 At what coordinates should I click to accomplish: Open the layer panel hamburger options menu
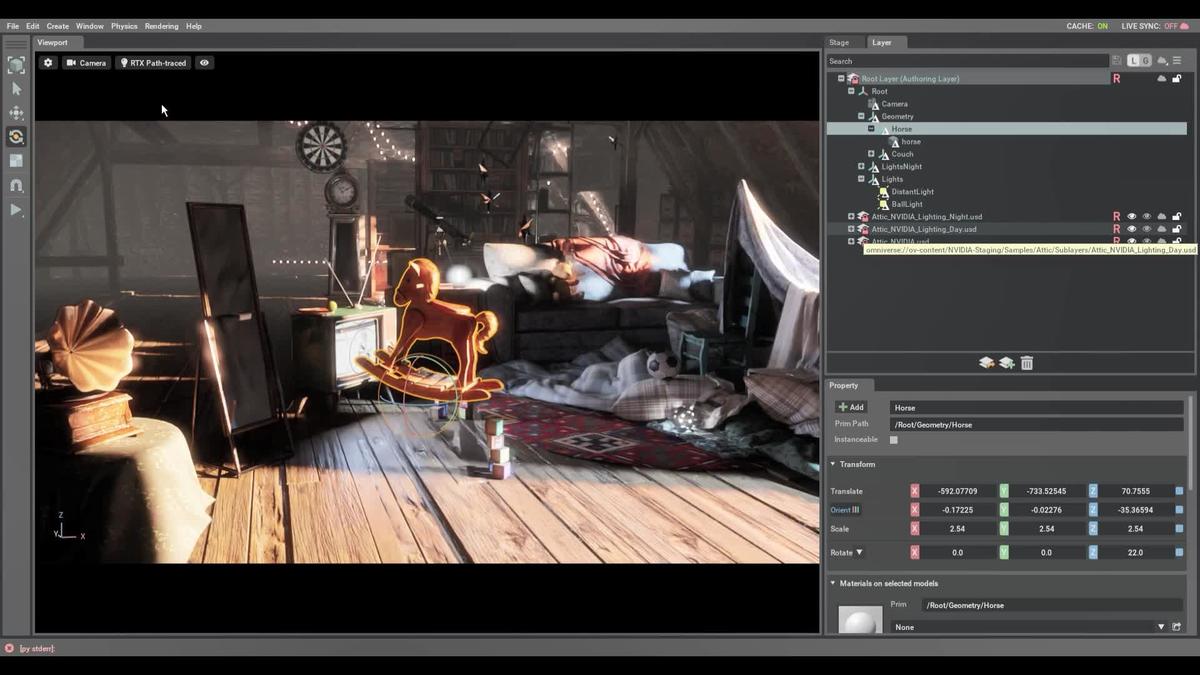click(x=1177, y=61)
